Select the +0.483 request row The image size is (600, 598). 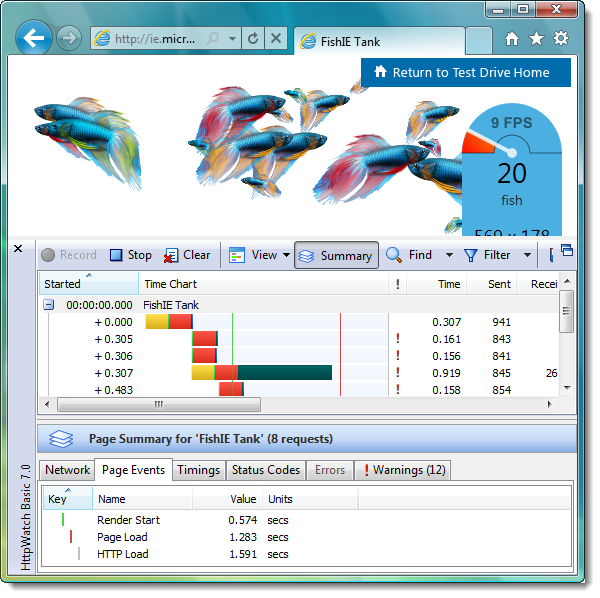click(298, 389)
